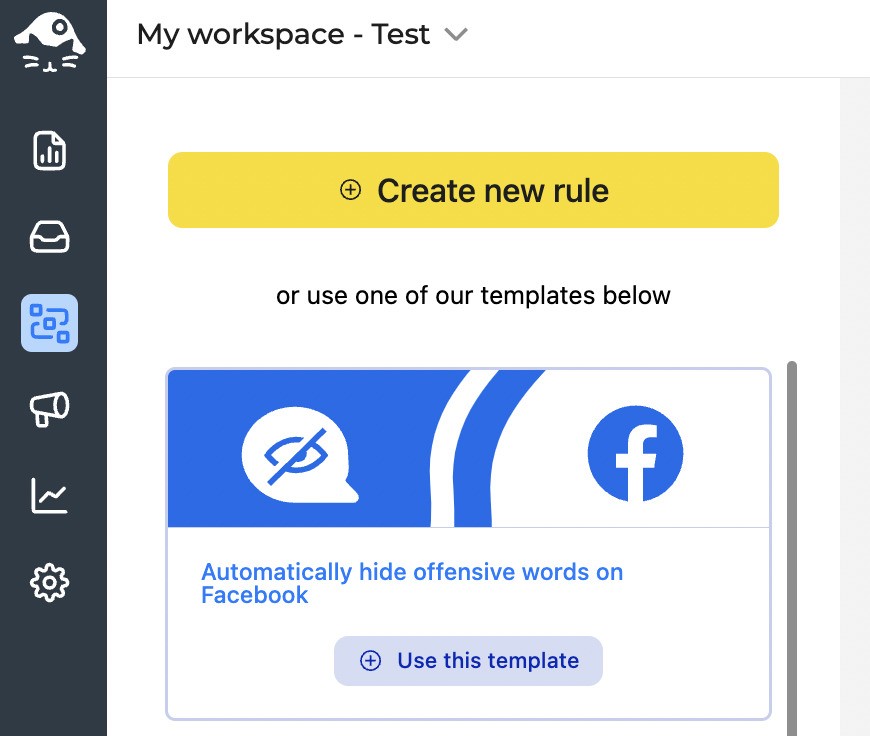Click the text or use one of our templates below
Viewport: 870px width, 736px height.
pyautogui.click(x=473, y=295)
